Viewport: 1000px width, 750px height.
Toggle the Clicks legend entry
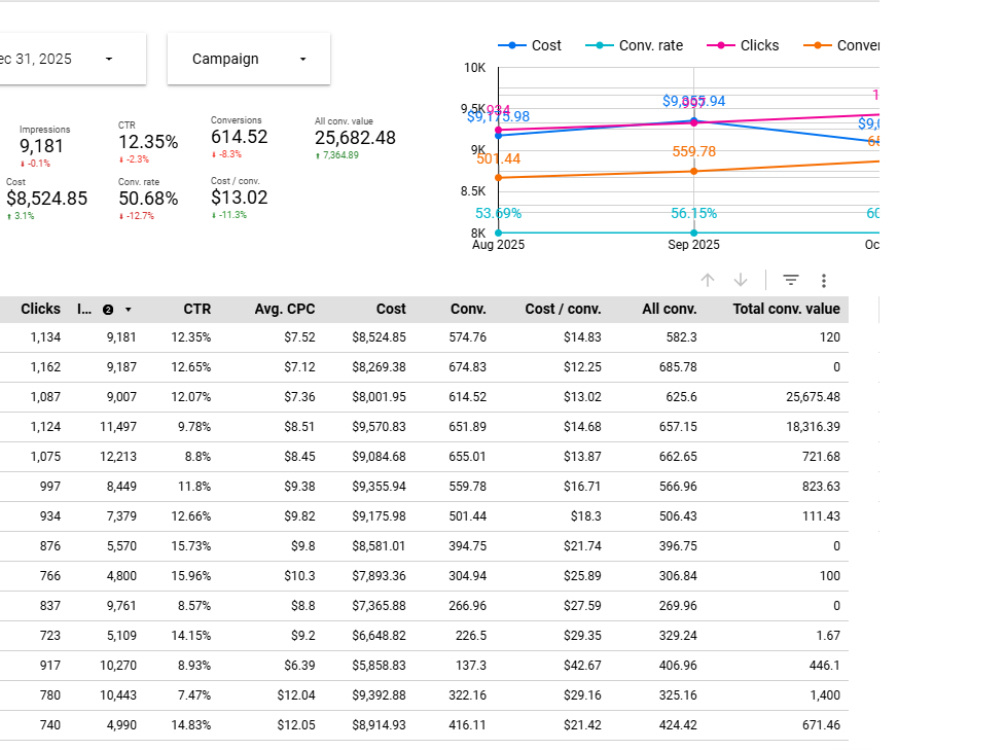coord(743,45)
